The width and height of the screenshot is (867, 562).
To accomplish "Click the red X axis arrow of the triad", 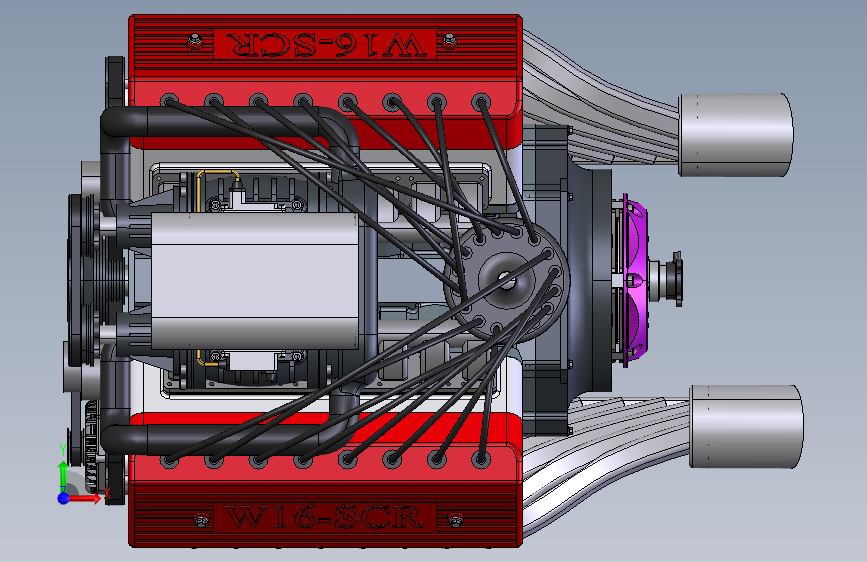I will point(85,498).
